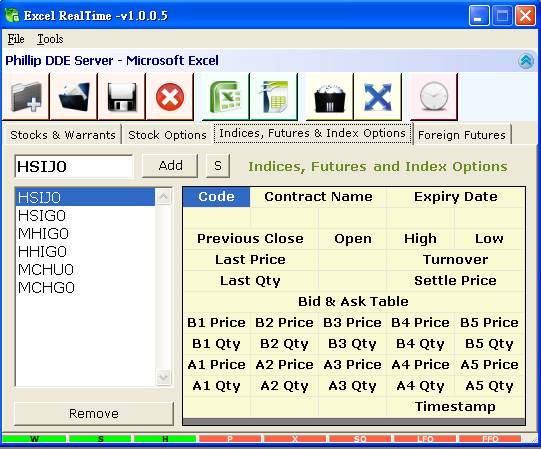The height and width of the screenshot is (449, 541).
Task: Click the clock timer icon
Action: coord(434,97)
